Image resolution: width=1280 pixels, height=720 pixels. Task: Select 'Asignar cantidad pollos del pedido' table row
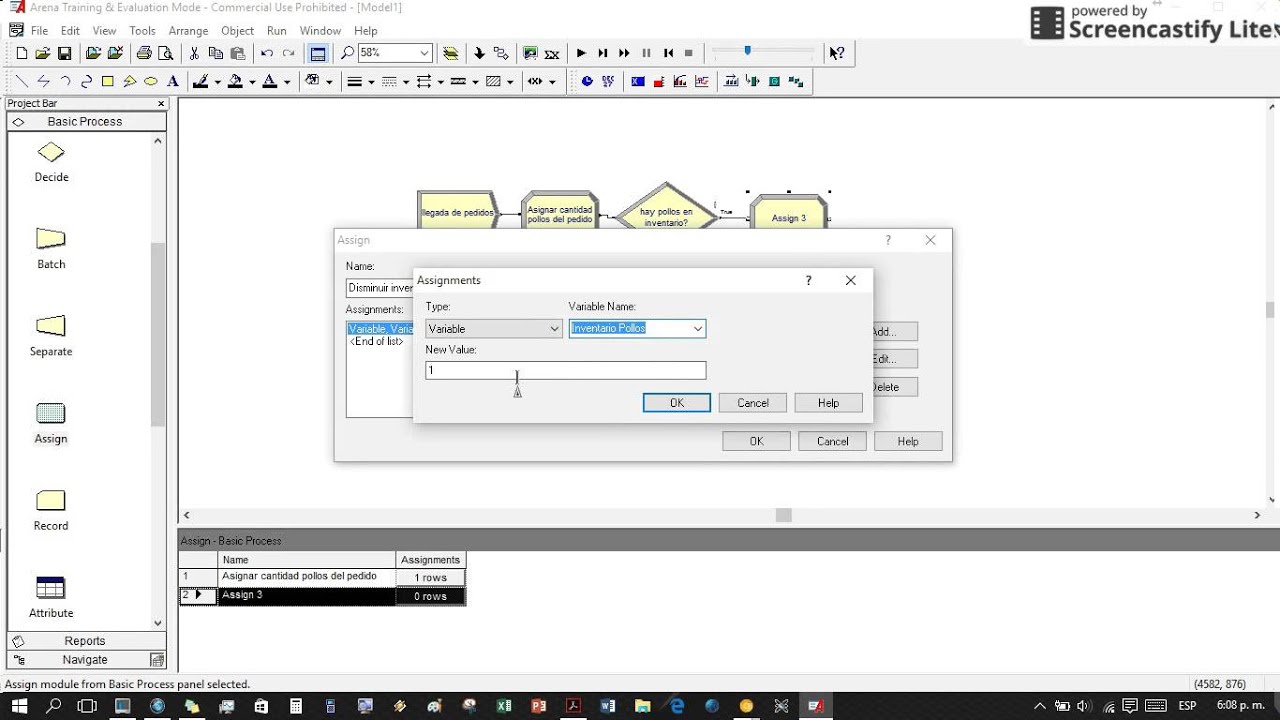click(x=306, y=577)
